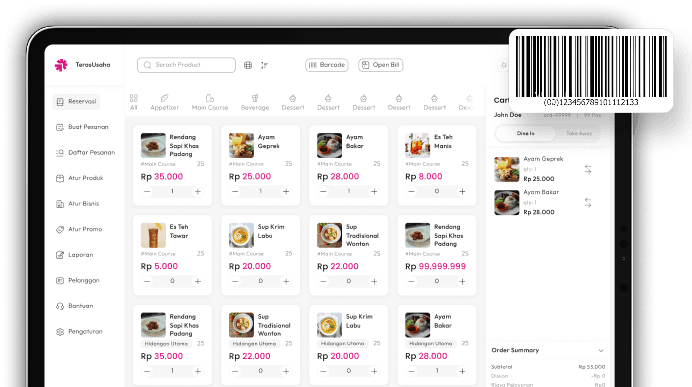Image resolution: width=692 pixels, height=387 pixels.
Task: Select the Main Course category tab
Action: [210, 102]
